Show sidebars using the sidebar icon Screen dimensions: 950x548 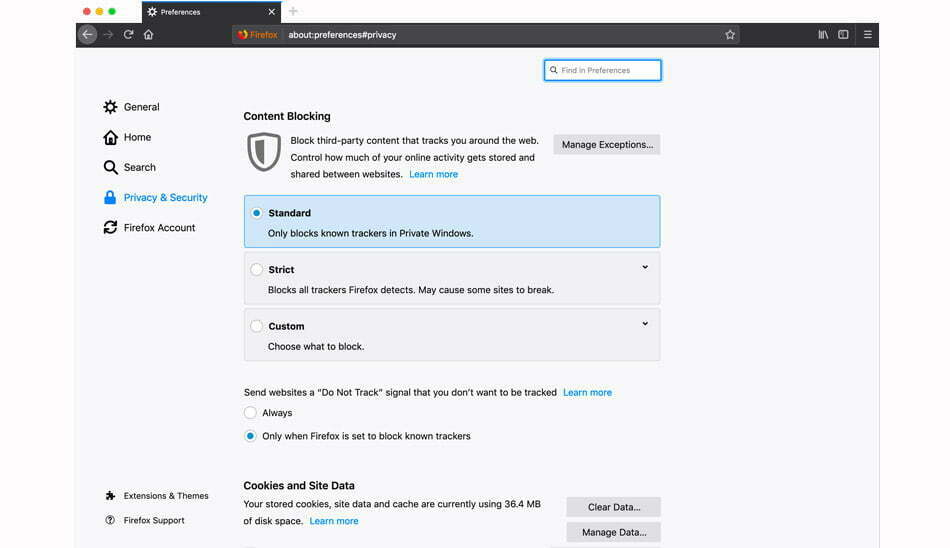click(x=843, y=35)
